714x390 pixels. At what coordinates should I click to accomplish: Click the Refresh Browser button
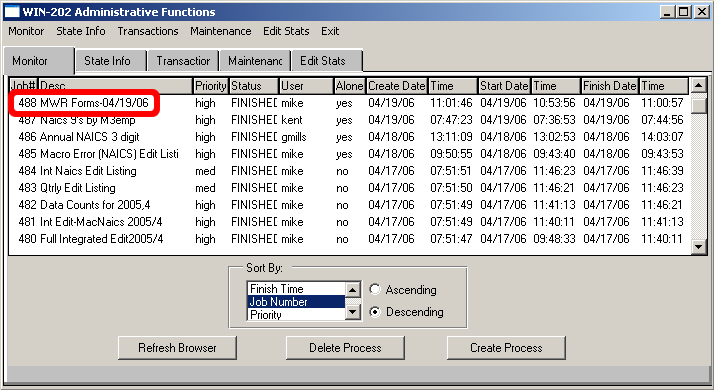177,348
